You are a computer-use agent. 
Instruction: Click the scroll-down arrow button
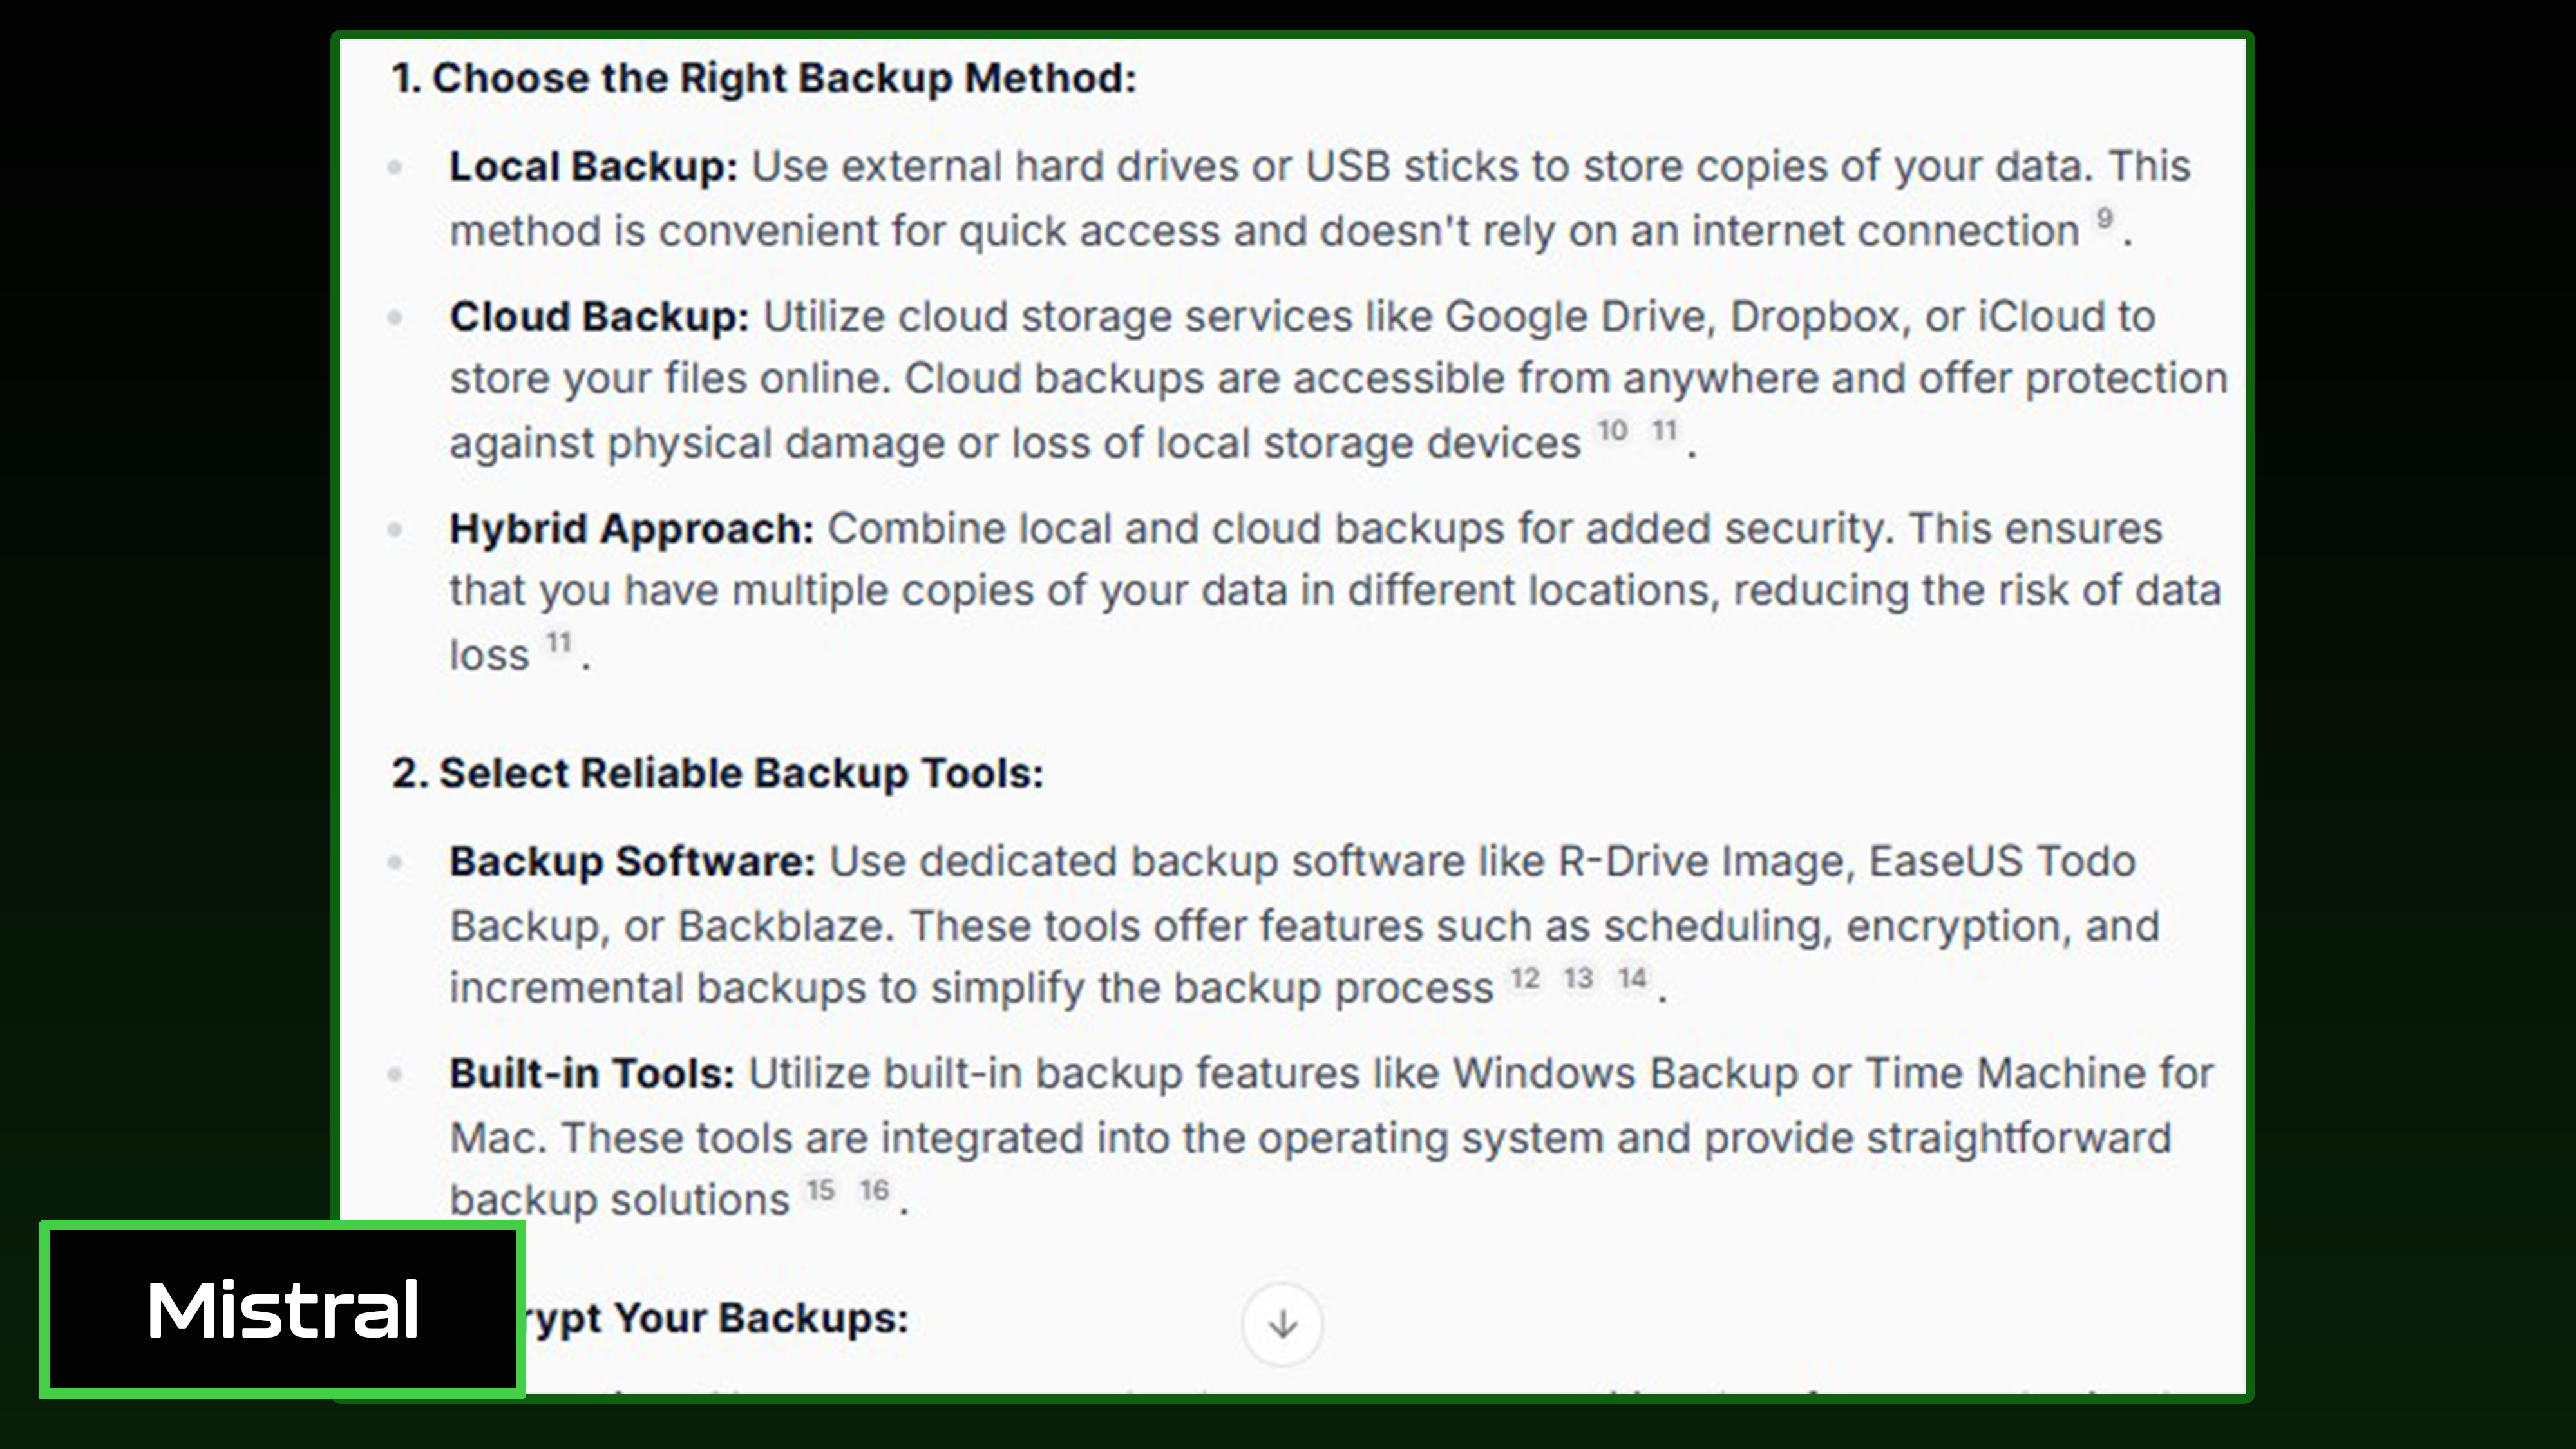(1282, 1324)
